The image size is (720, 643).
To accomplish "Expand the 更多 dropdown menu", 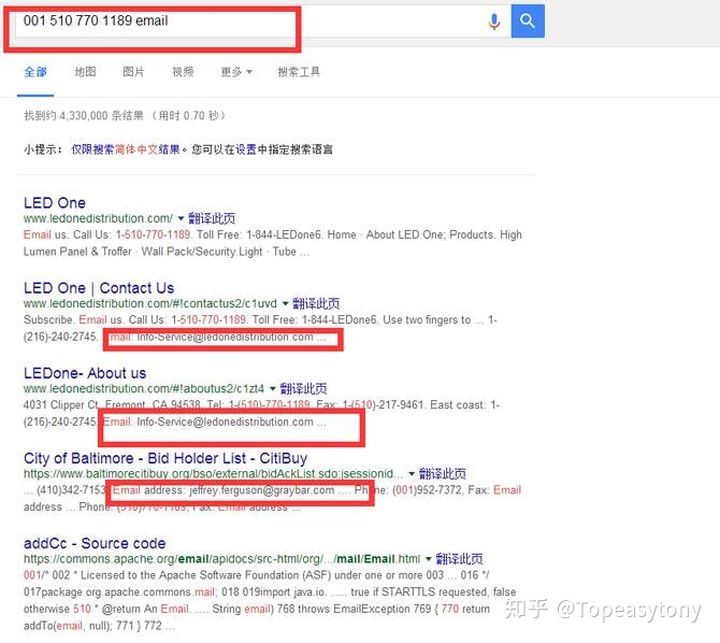I will (235, 72).
